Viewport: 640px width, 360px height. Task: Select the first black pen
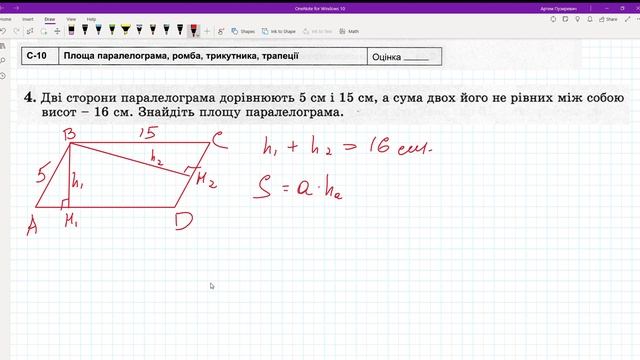[x=85, y=30]
